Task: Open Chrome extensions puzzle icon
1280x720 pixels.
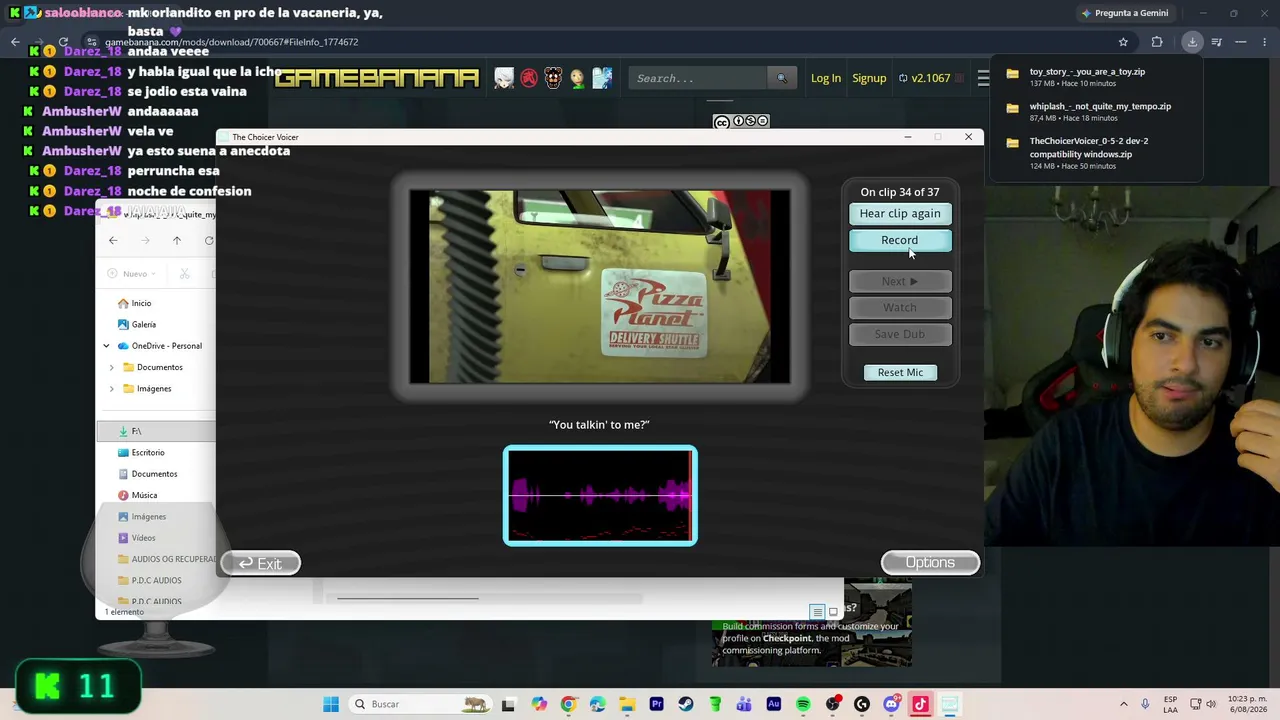Action: (1157, 42)
